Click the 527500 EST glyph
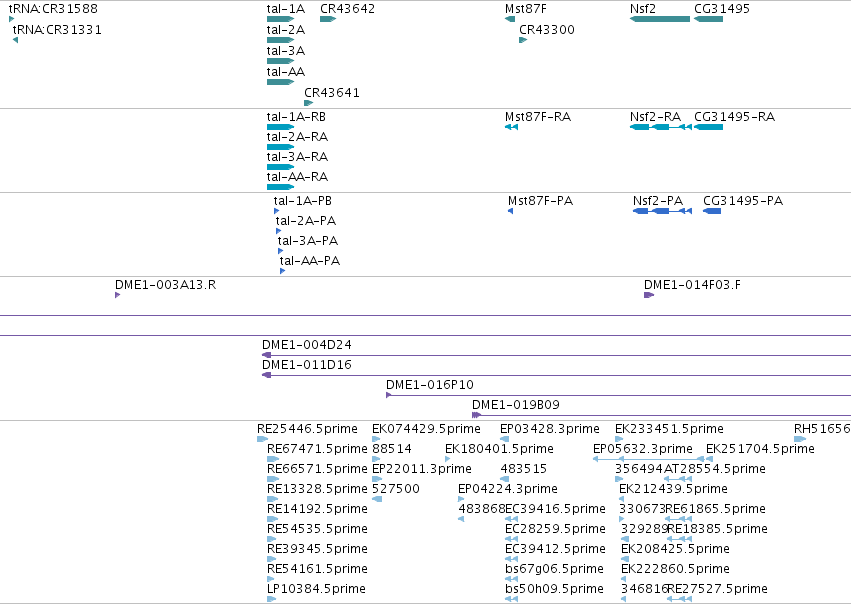Screen dimensions: 851x604 tap(377, 499)
